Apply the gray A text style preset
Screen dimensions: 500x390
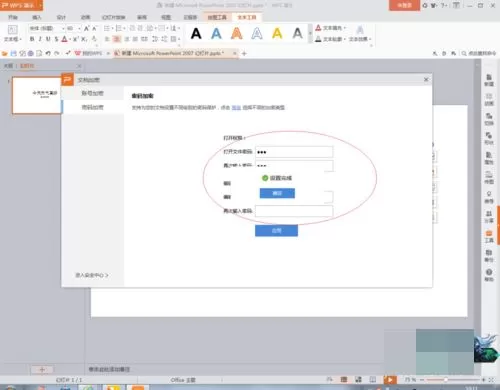click(298, 33)
